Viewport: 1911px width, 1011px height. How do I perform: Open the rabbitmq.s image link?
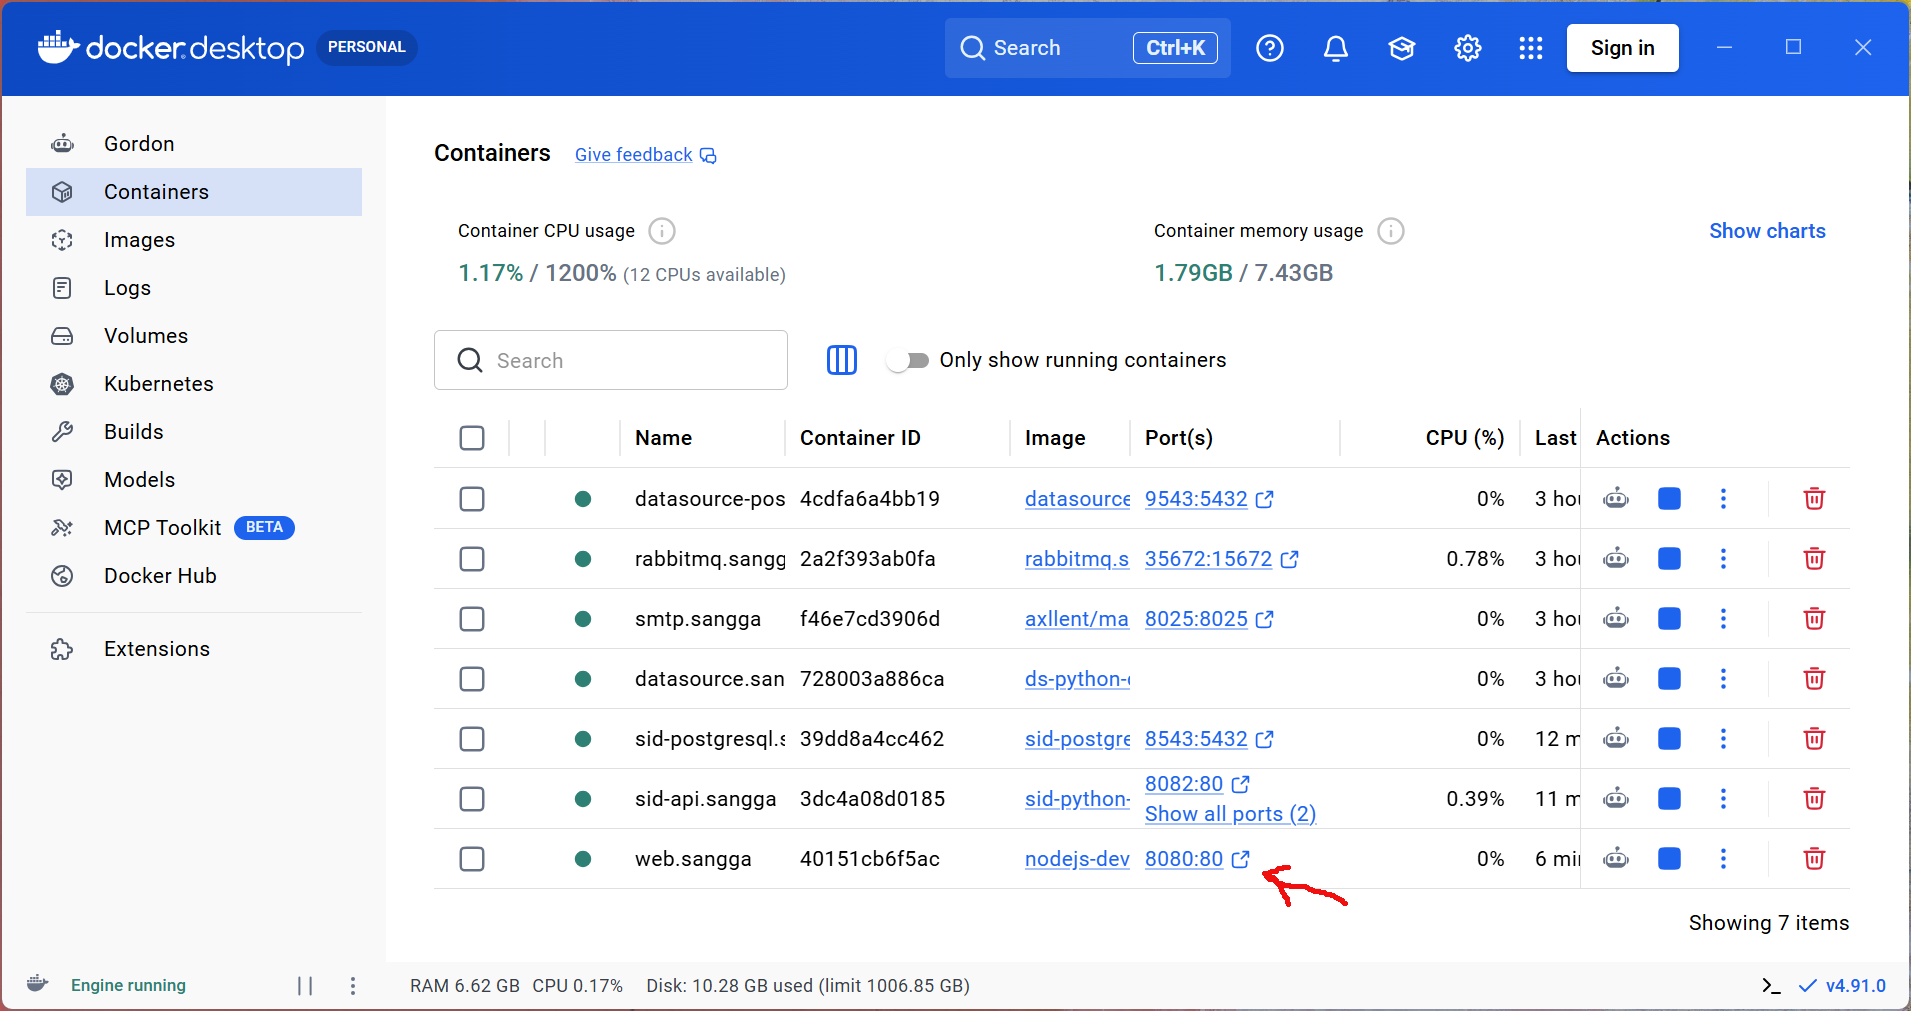click(x=1077, y=559)
